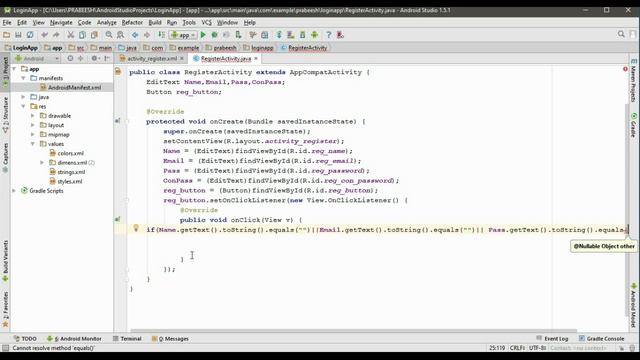Screen dimensions: 640x360
Task: Expand the dimens.xml node
Action: click(x=42, y=162)
